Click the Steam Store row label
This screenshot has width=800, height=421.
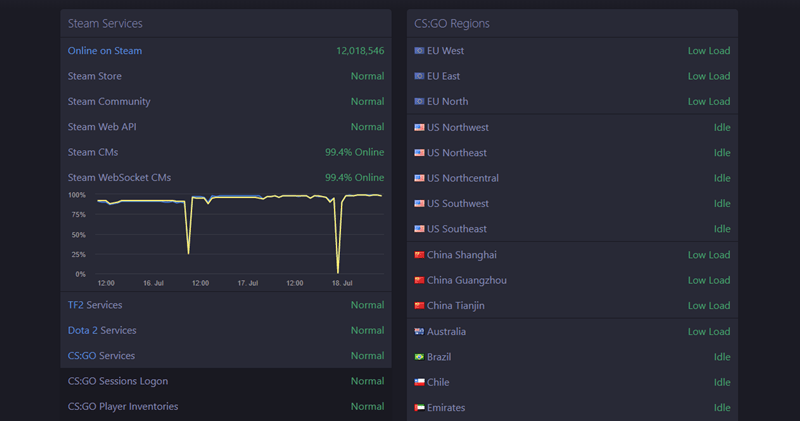pyautogui.click(x=94, y=76)
